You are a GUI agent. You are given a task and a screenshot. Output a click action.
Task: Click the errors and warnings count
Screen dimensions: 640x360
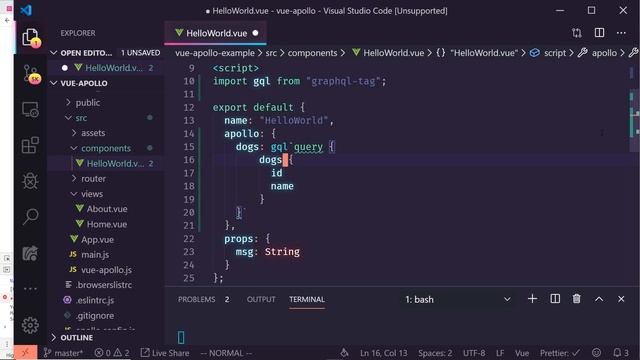(112, 353)
